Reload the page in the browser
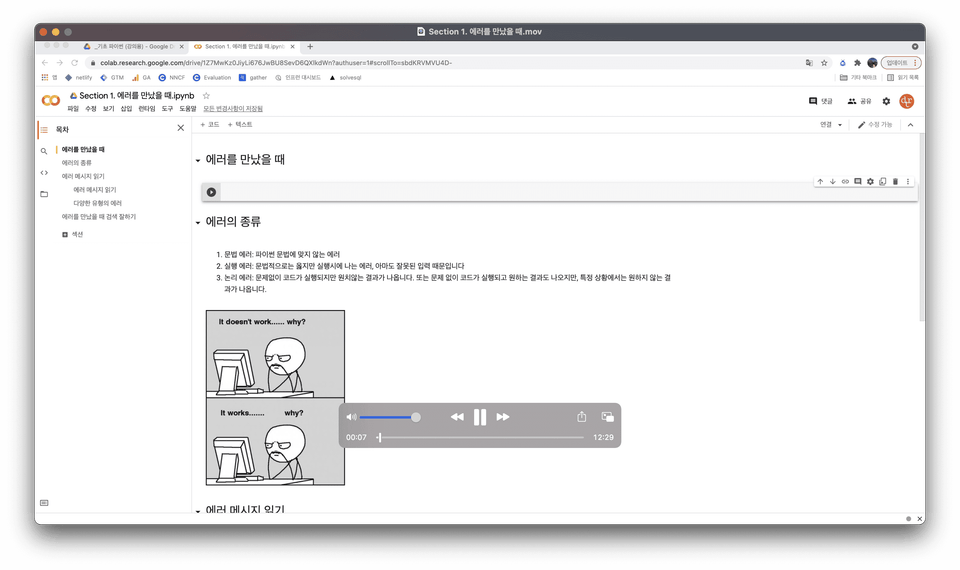Viewport: 960px width, 570px height. coord(75,62)
